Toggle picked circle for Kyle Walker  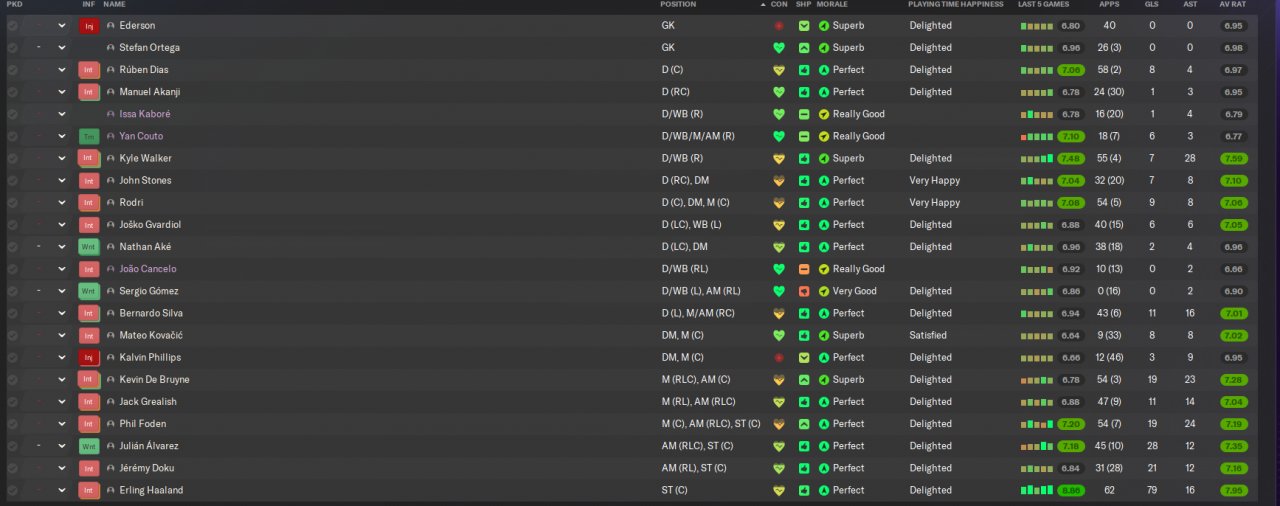(12, 159)
